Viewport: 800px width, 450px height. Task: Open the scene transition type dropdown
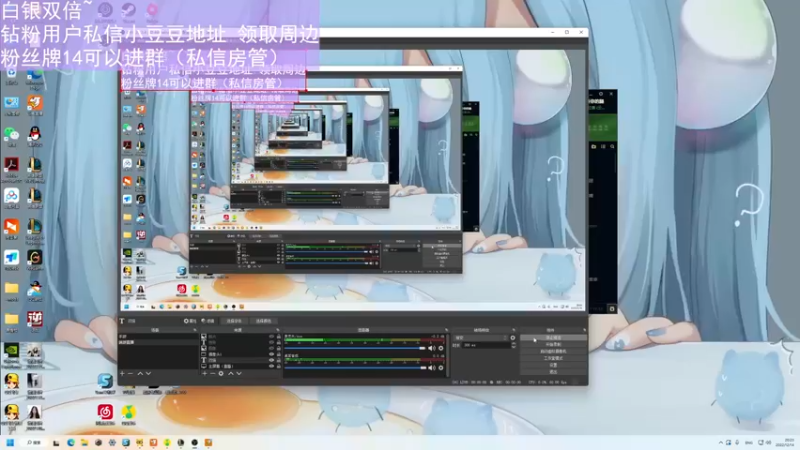481,338
